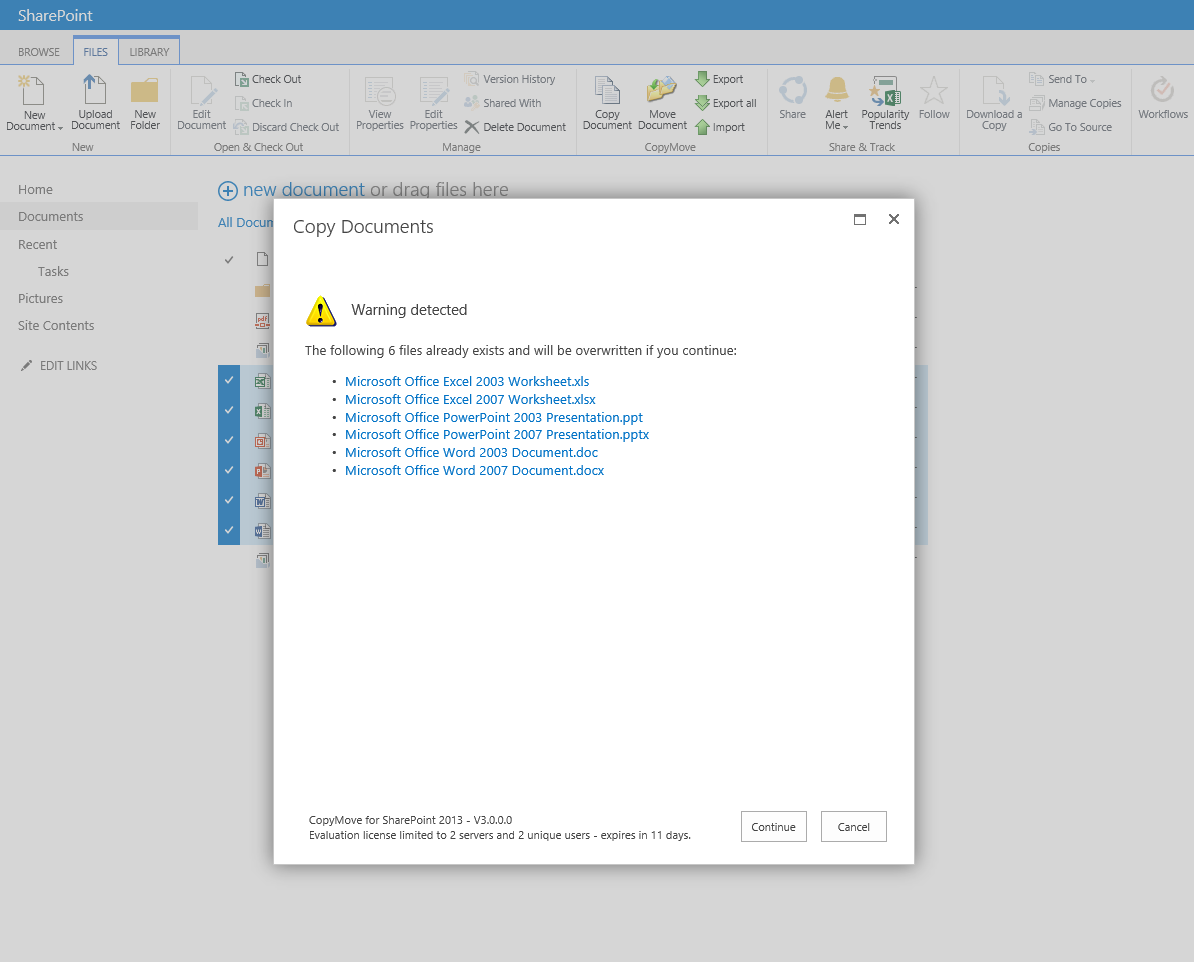Screen dimensions: 1194x962
Task: Click the pencil icon beside EDIT LINKS
Action: click(x=26, y=366)
